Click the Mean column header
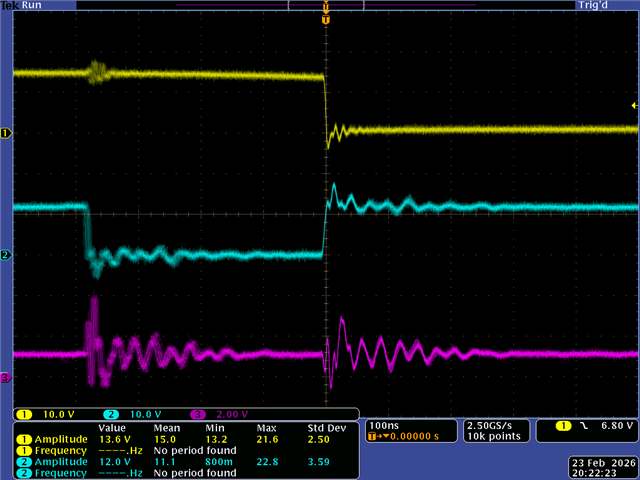 pos(167,428)
